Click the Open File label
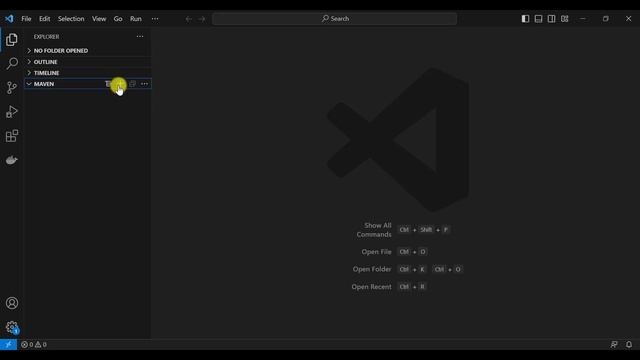Image resolution: width=640 pixels, height=360 pixels. tap(376, 252)
